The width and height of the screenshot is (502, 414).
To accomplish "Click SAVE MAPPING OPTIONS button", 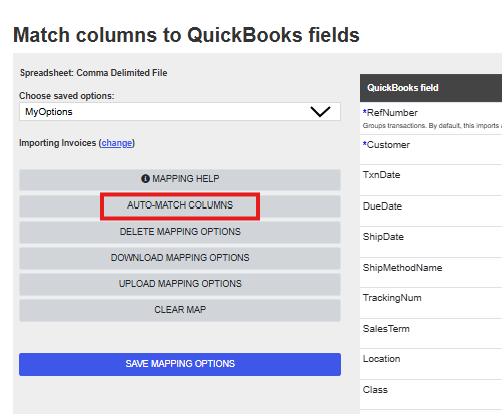I will click(180, 364).
